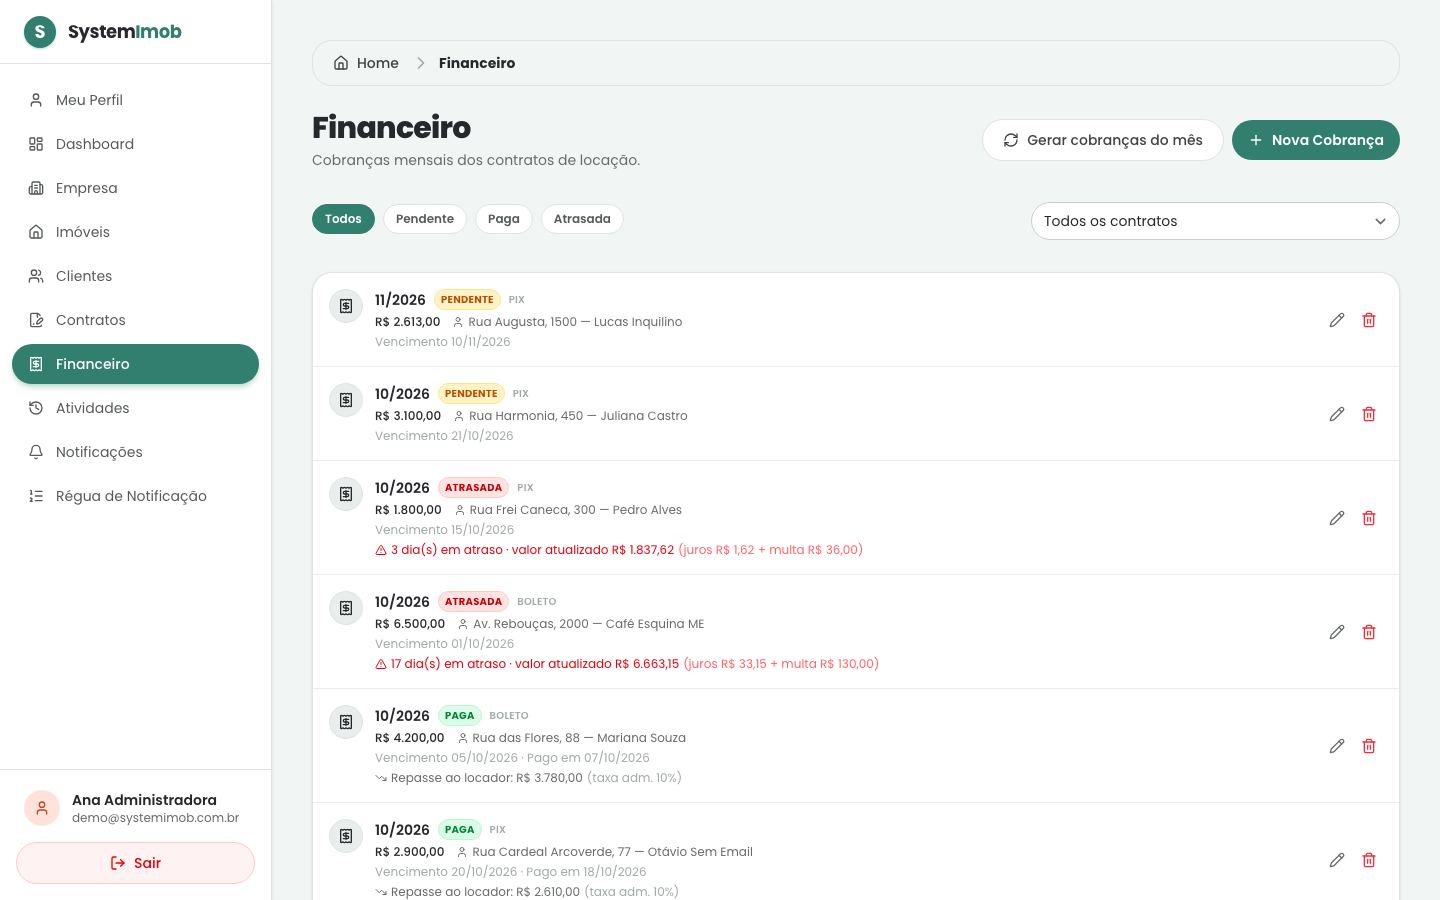Select Financeiro in sidebar

click(x=135, y=364)
